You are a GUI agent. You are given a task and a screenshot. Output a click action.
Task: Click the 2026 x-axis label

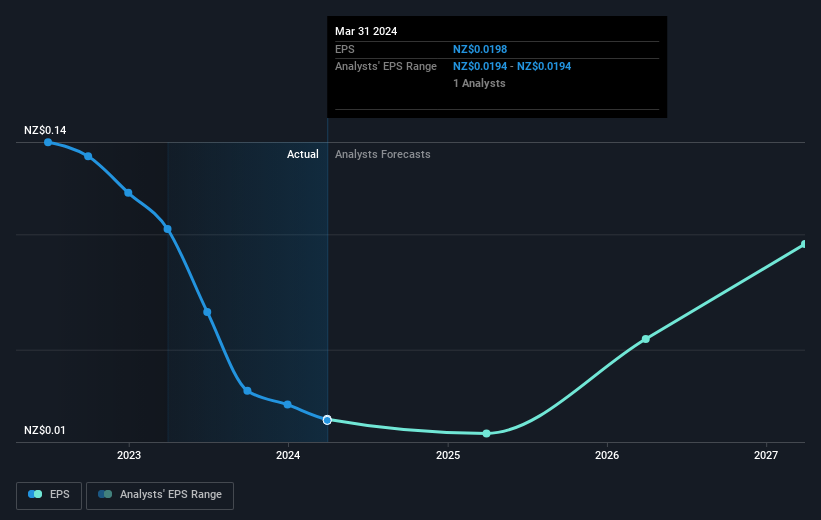[607, 455]
